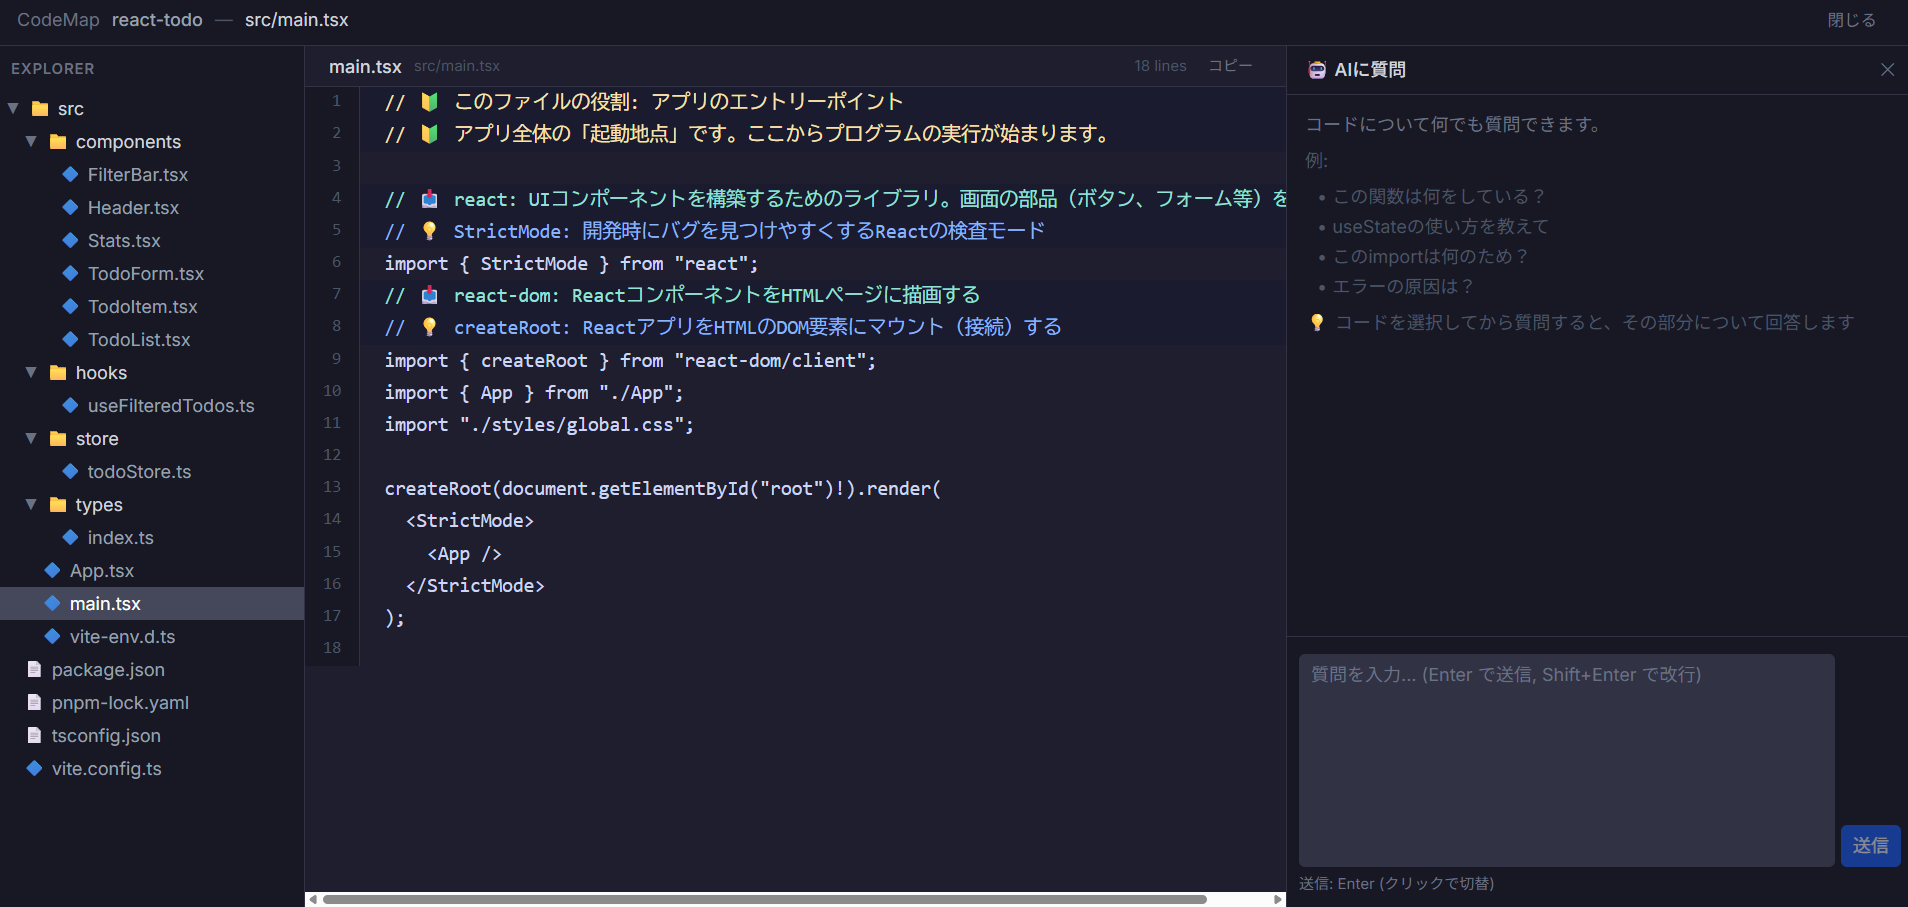Collapse the store folder arrow
Screen dimensions: 1908x907
click(31, 438)
